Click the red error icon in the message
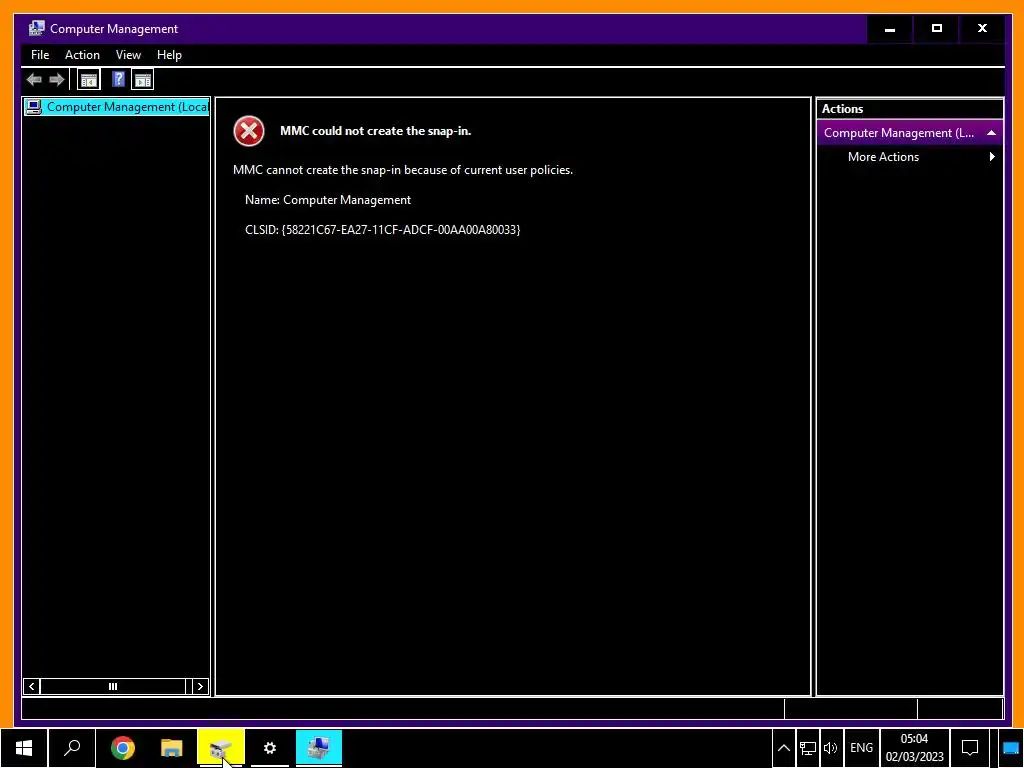 pyautogui.click(x=249, y=131)
